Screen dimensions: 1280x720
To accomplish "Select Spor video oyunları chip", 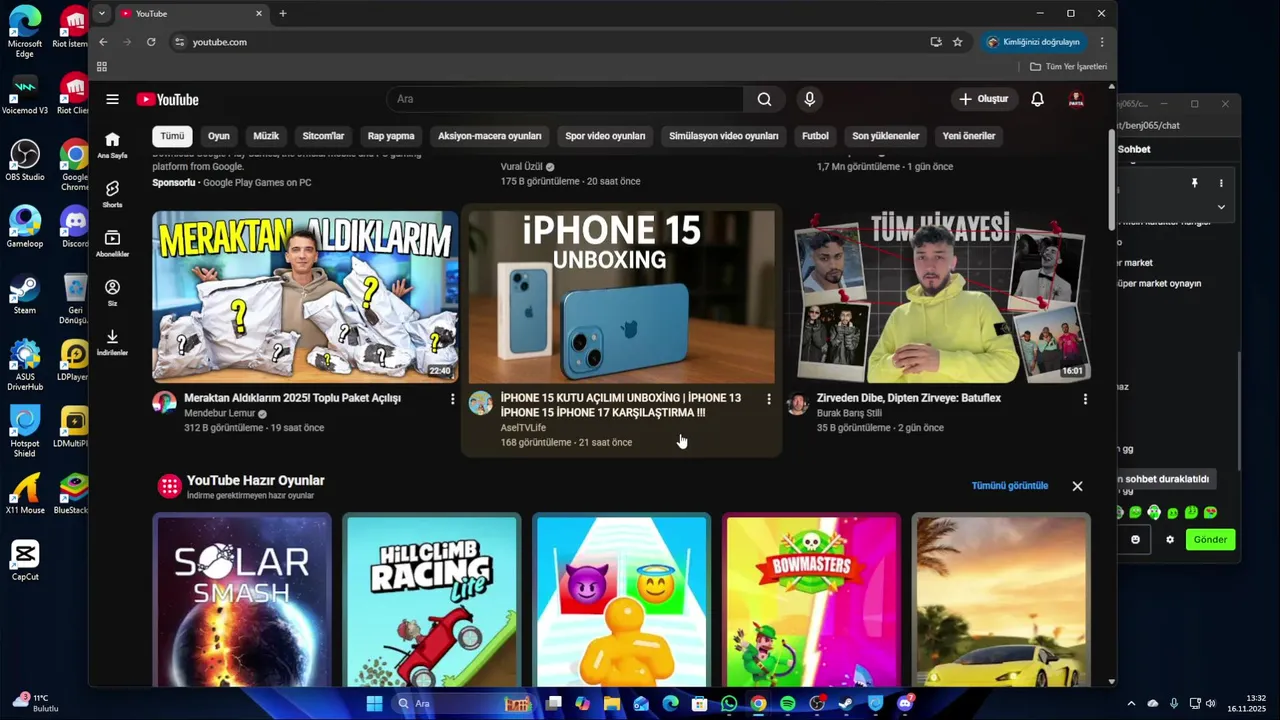I will coord(605,136).
